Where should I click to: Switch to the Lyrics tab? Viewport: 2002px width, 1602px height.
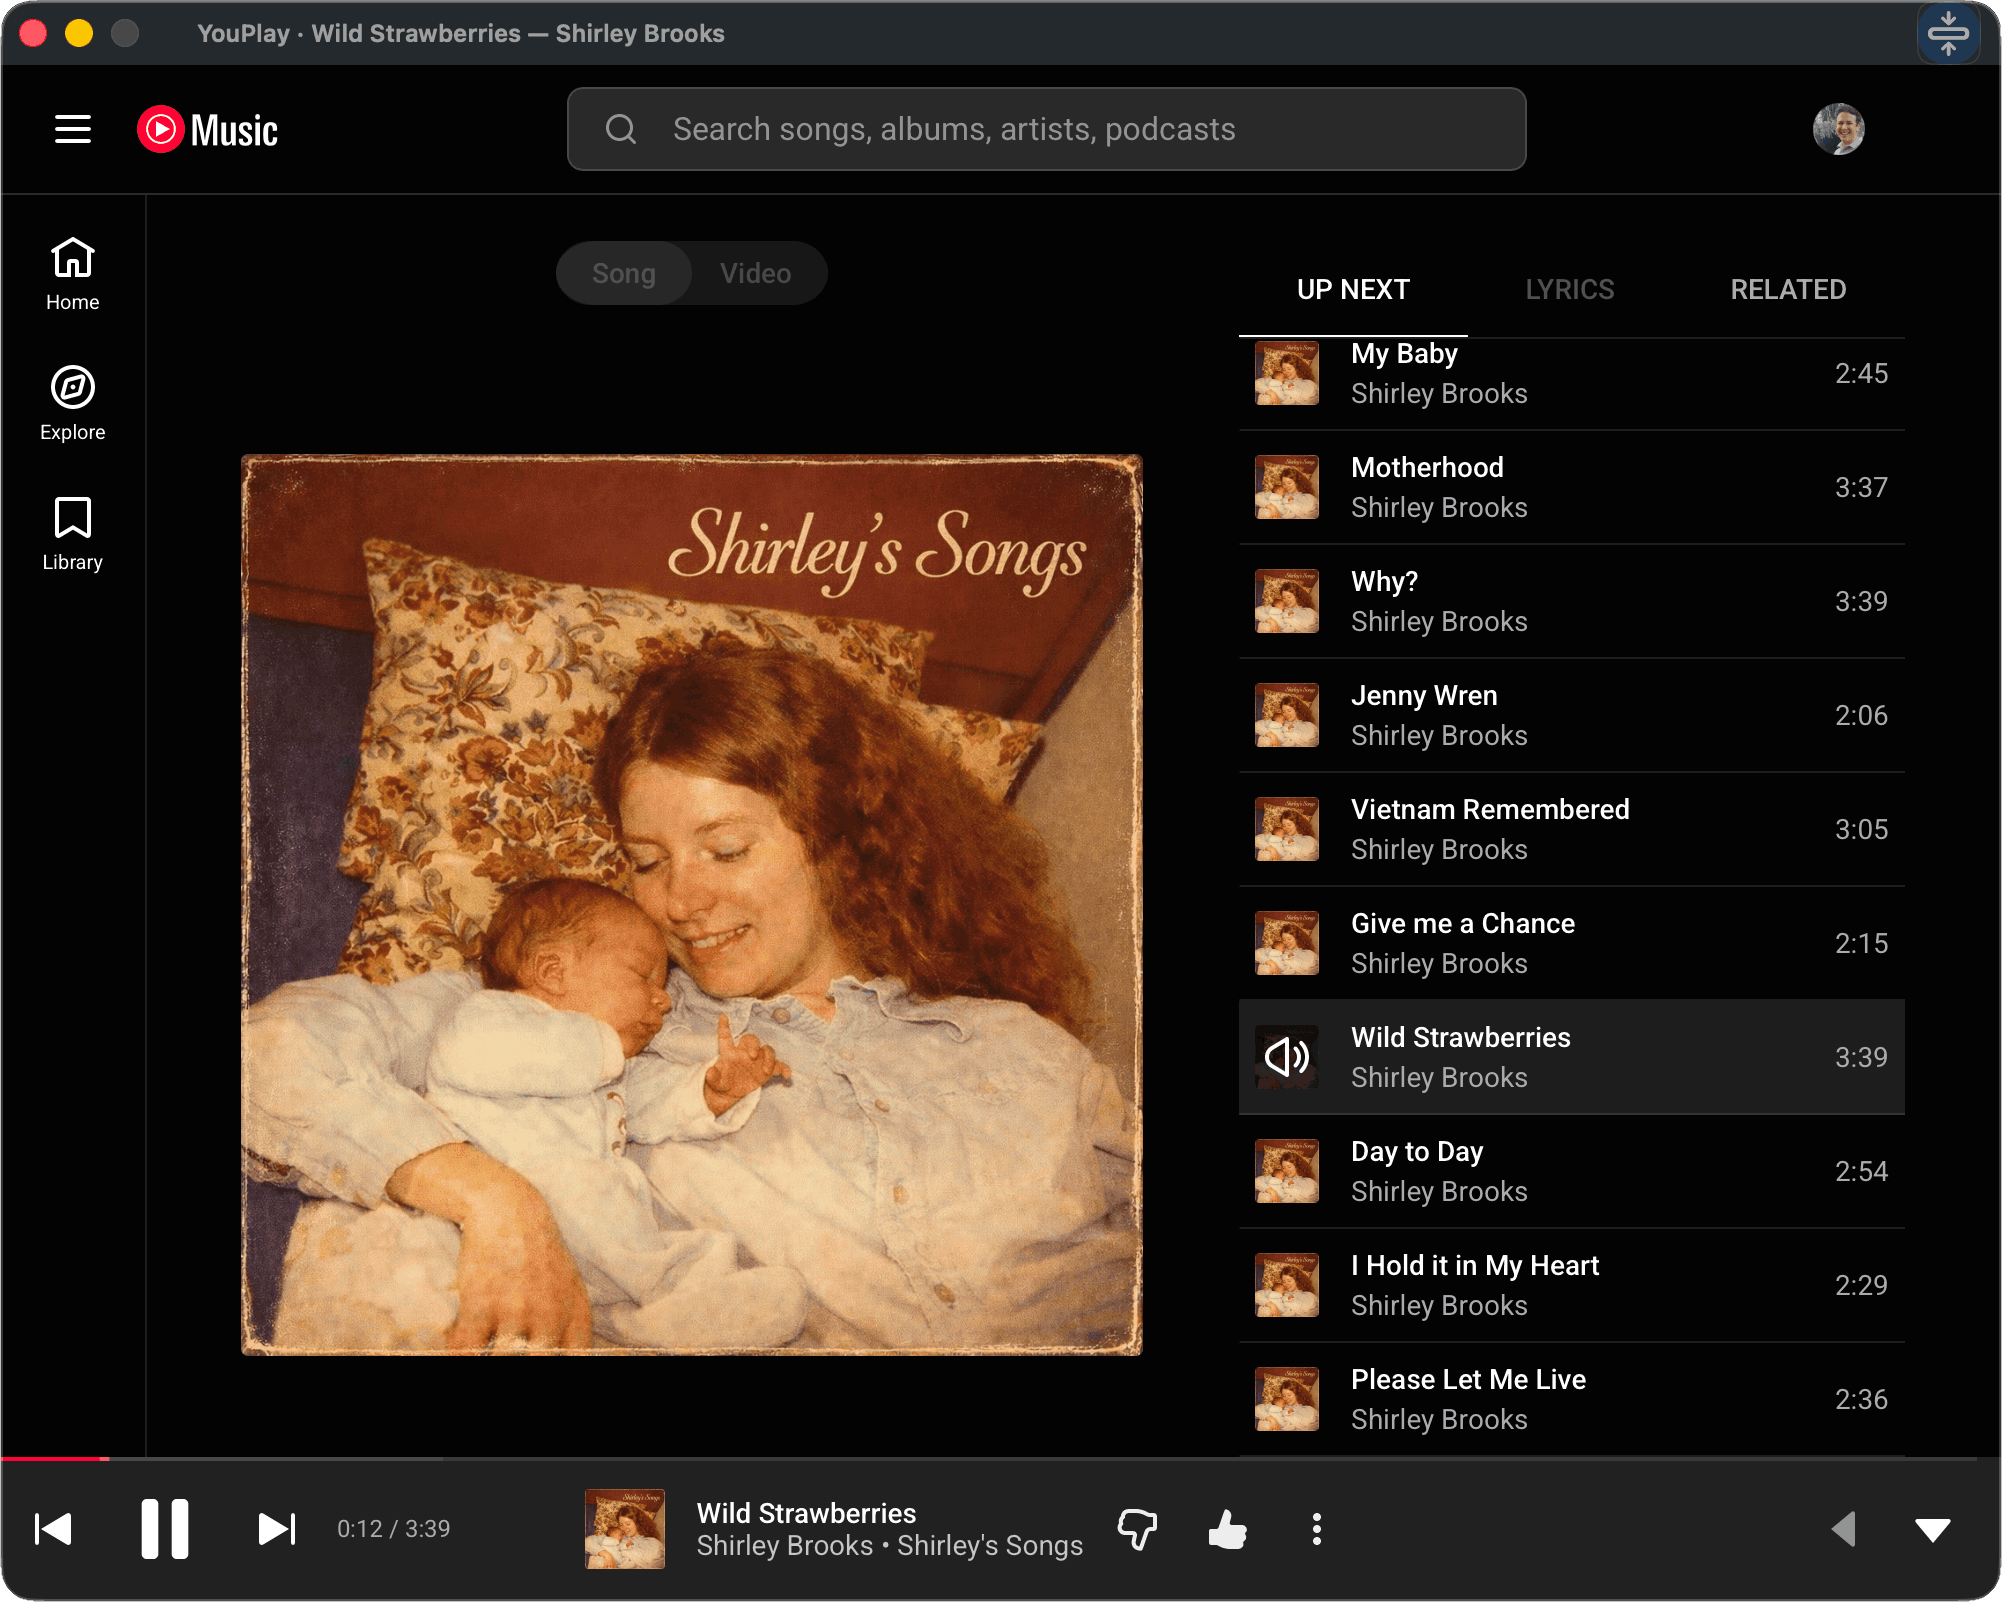tap(1570, 290)
